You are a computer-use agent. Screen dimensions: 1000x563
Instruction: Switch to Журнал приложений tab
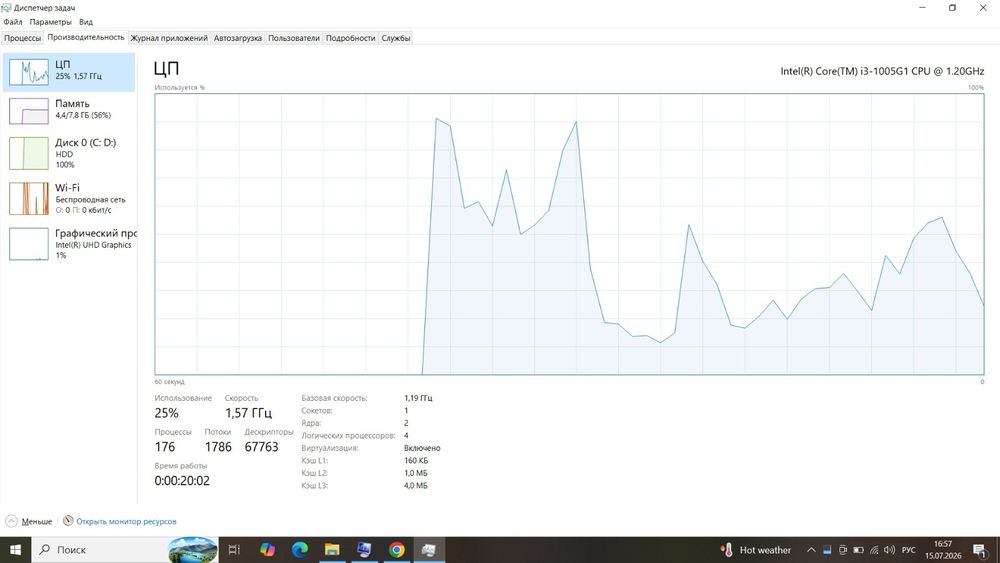point(169,38)
